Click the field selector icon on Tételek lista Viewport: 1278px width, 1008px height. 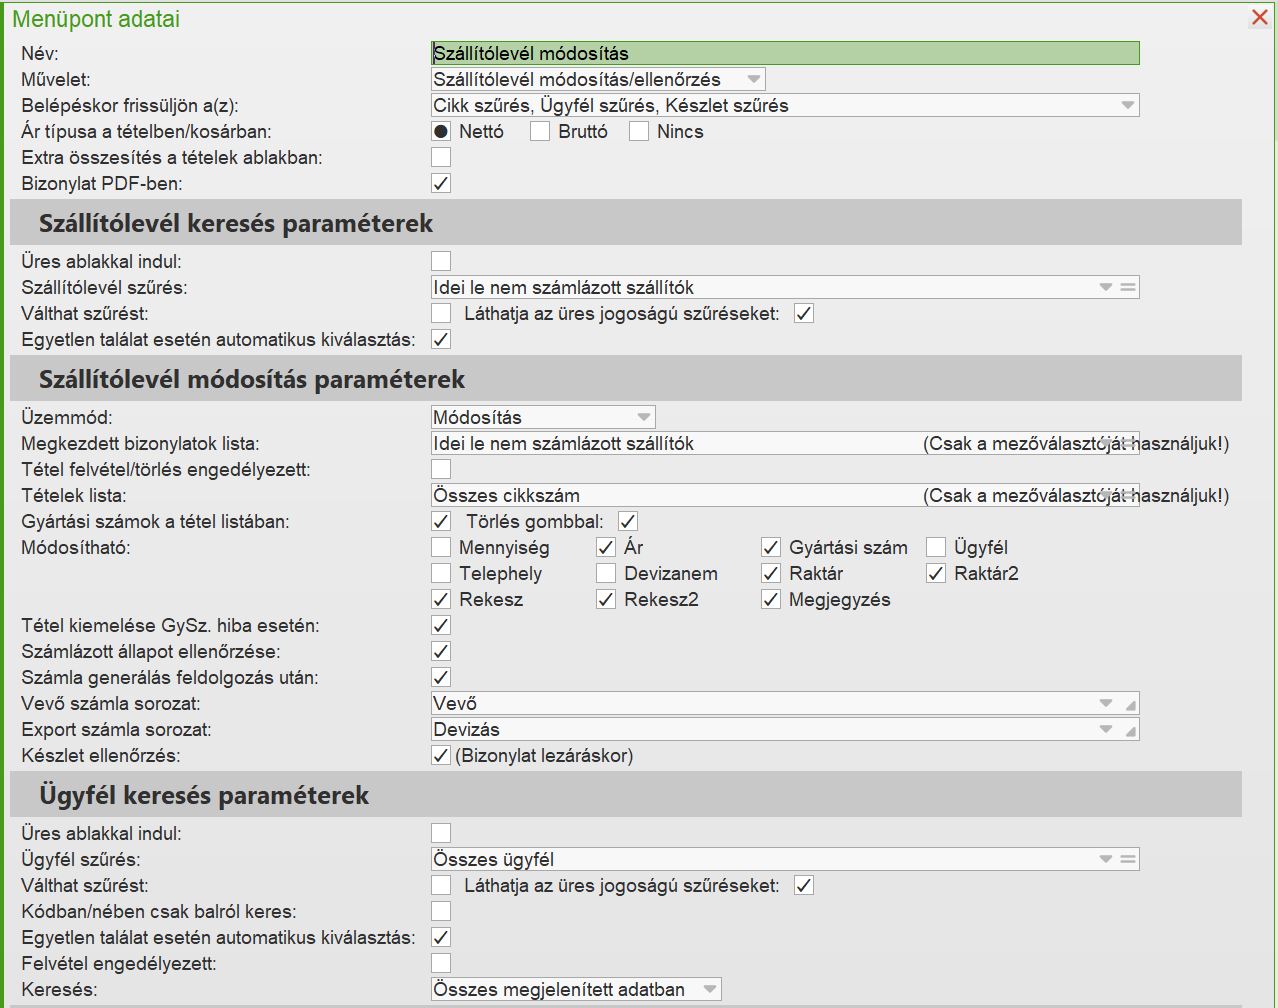click(x=1128, y=495)
